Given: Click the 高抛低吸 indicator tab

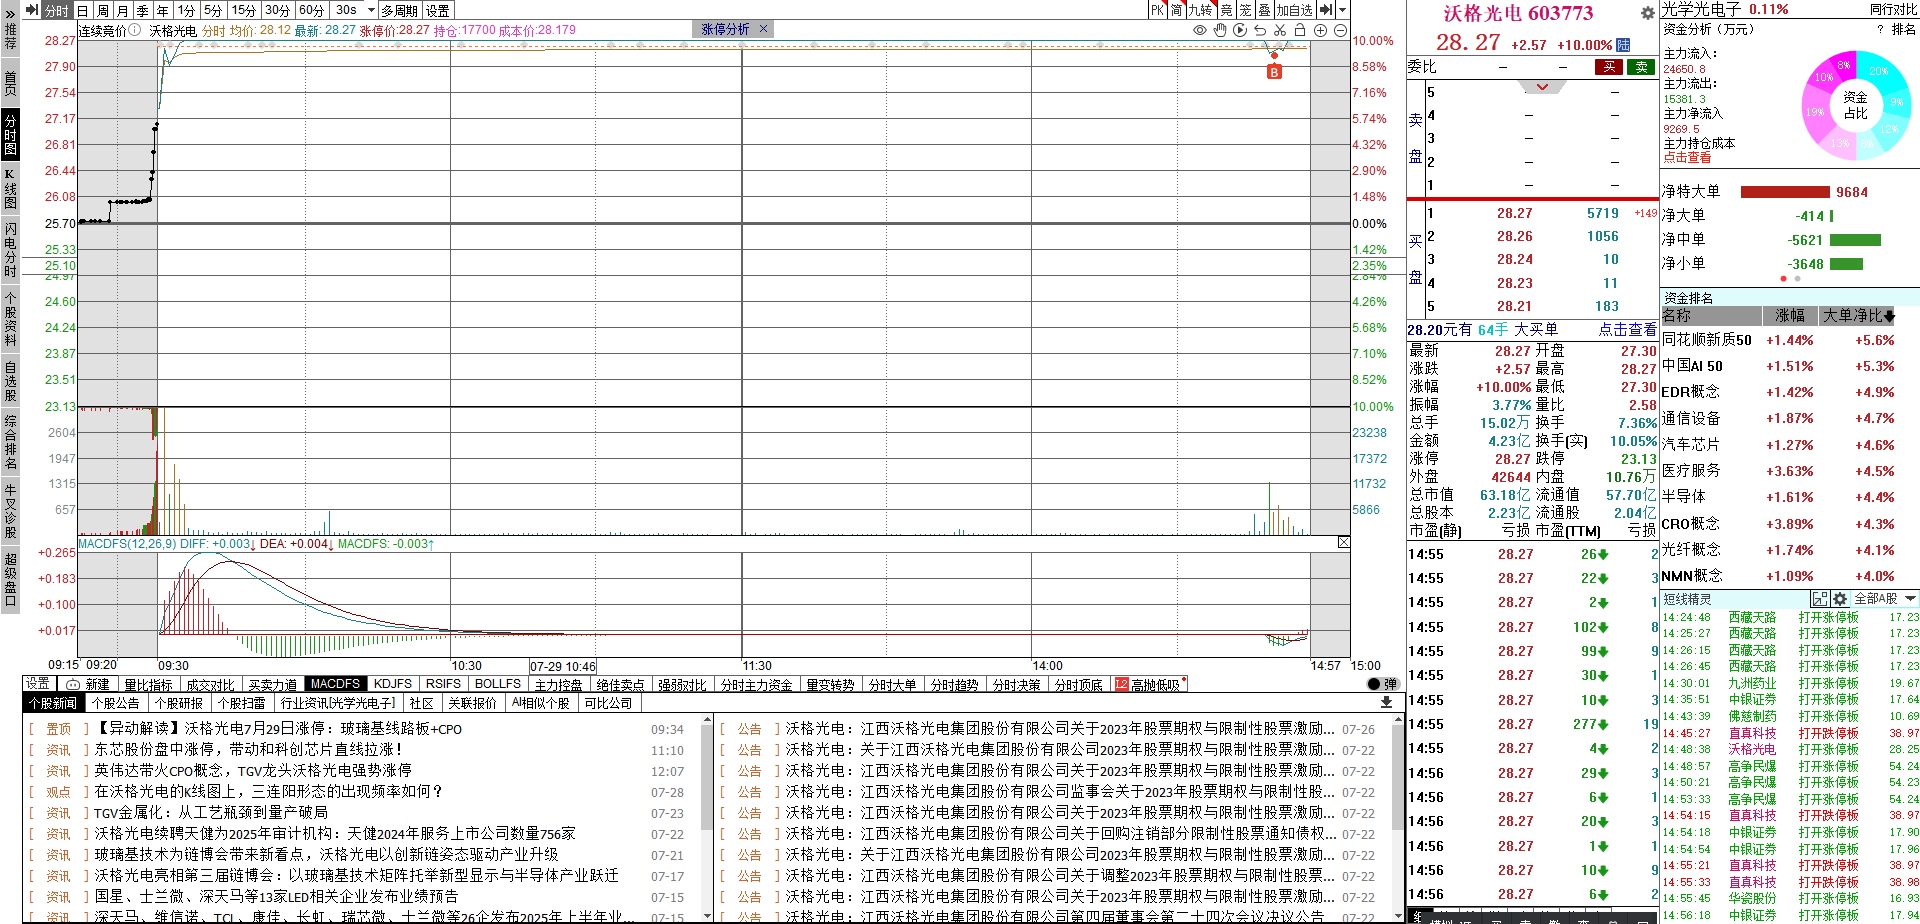Looking at the screenshot, I should [x=1150, y=685].
